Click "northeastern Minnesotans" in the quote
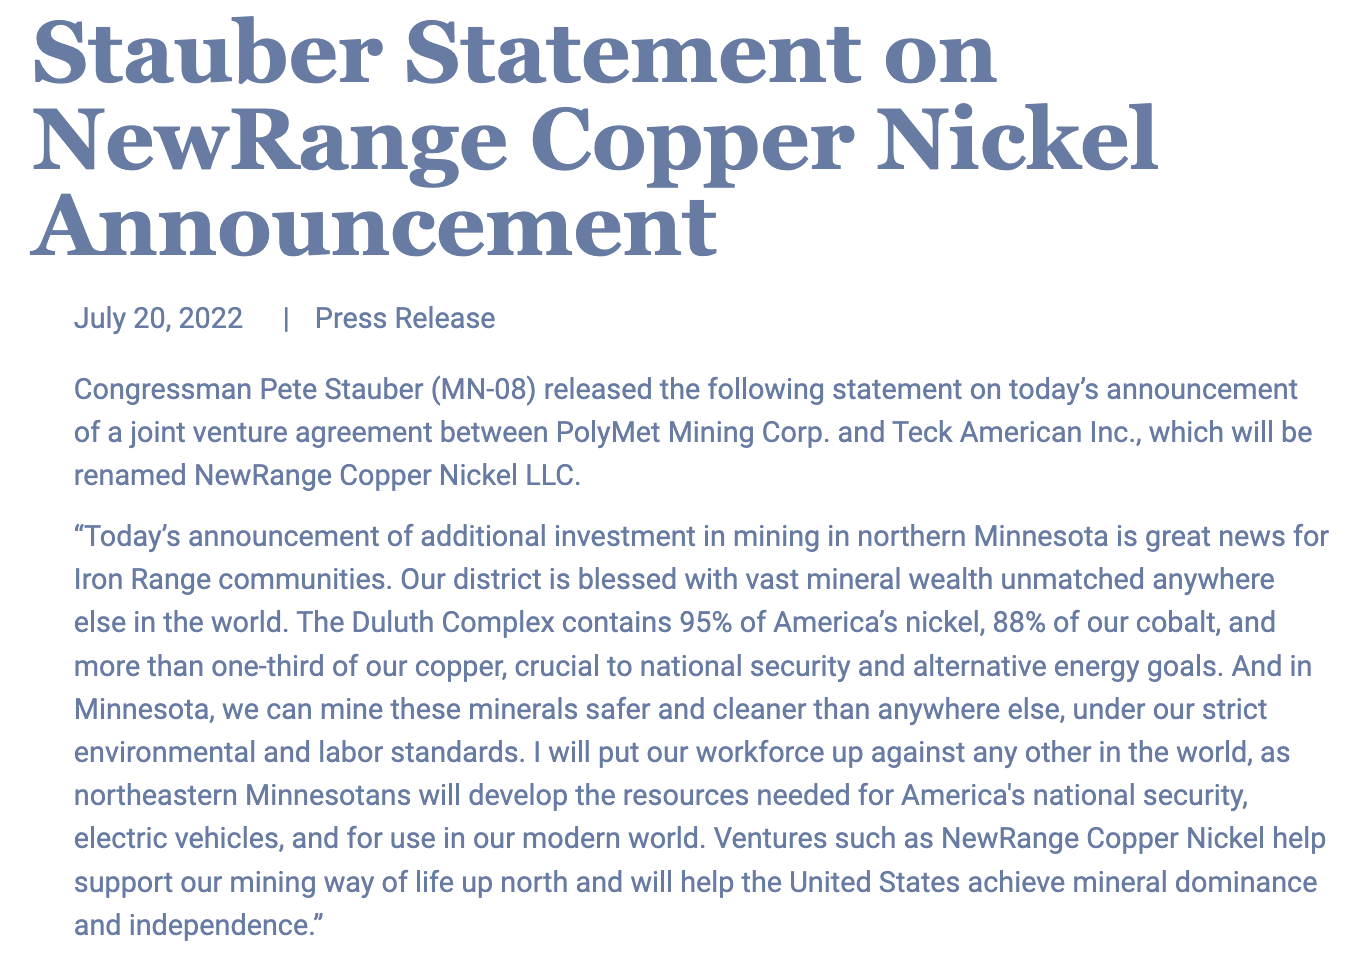The height and width of the screenshot is (962, 1368). (x=242, y=796)
